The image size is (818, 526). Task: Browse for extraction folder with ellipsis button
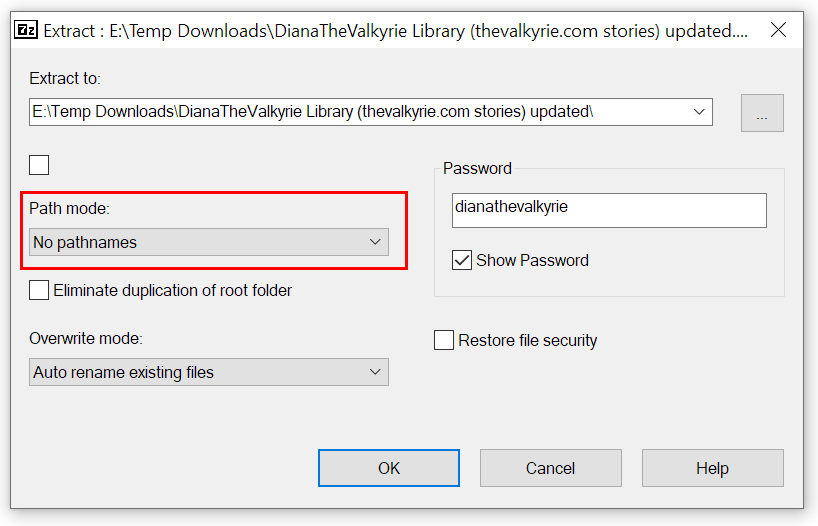click(762, 112)
